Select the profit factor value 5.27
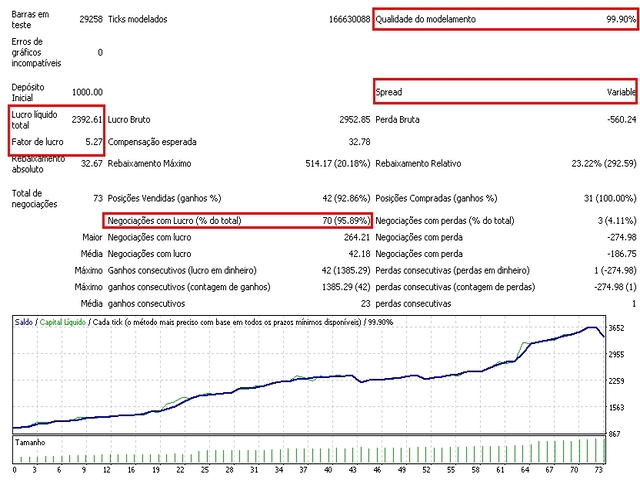 tap(94, 142)
